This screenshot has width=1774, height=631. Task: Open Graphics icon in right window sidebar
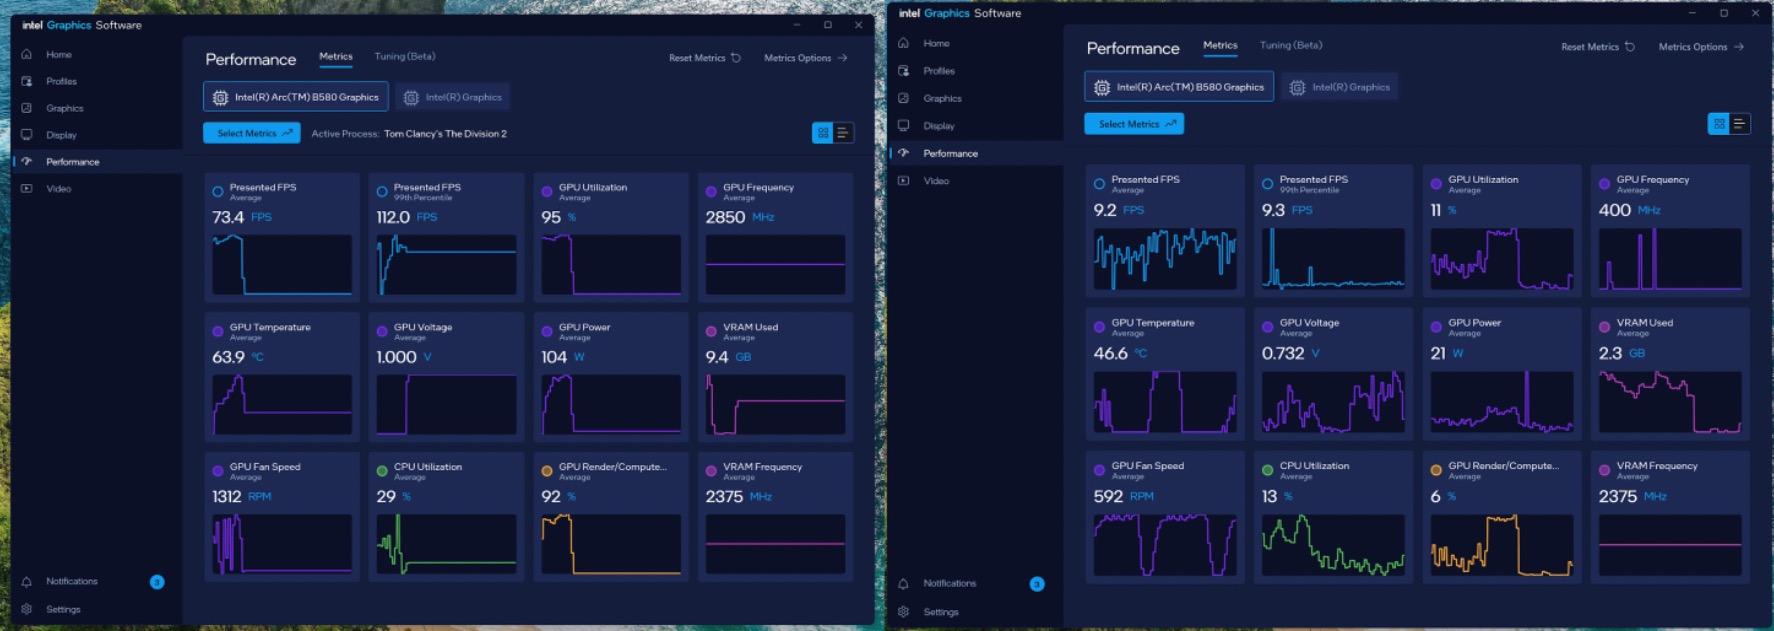point(904,98)
